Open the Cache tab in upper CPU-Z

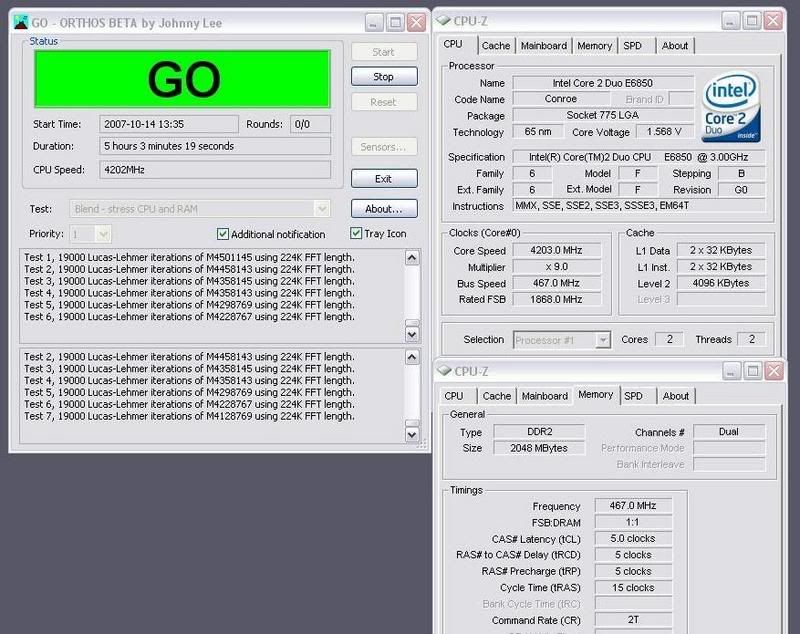[x=495, y=45]
